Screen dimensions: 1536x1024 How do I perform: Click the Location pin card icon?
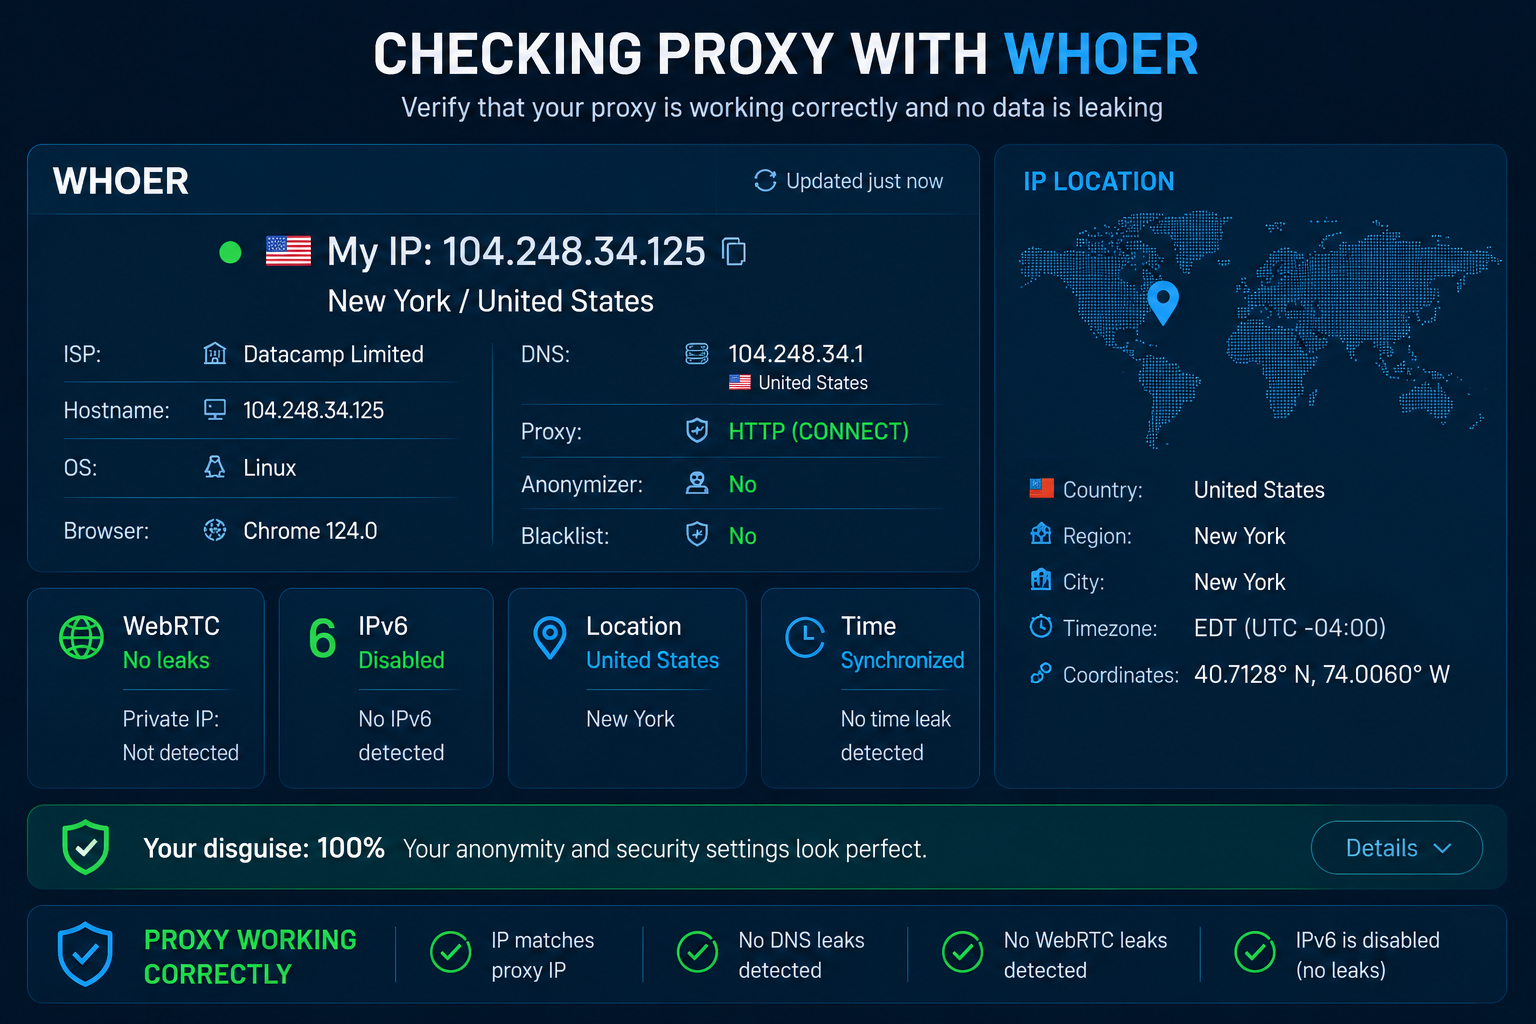pyautogui.click(x=550, y=638)
